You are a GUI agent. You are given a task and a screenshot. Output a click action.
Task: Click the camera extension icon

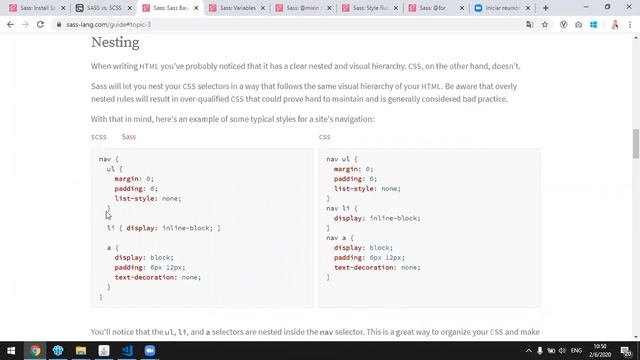pyautogui.click(x=578, y=24)
